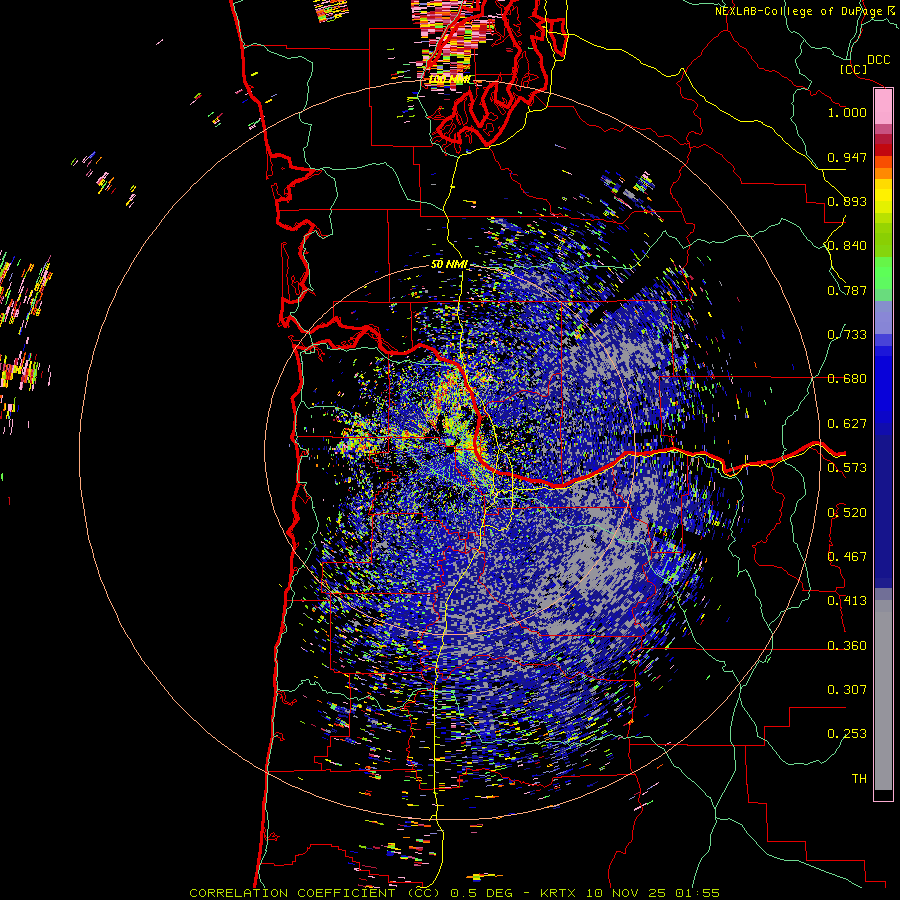Click the [CC] unit label
Viewport: 900px width, 900px height.
853,69
